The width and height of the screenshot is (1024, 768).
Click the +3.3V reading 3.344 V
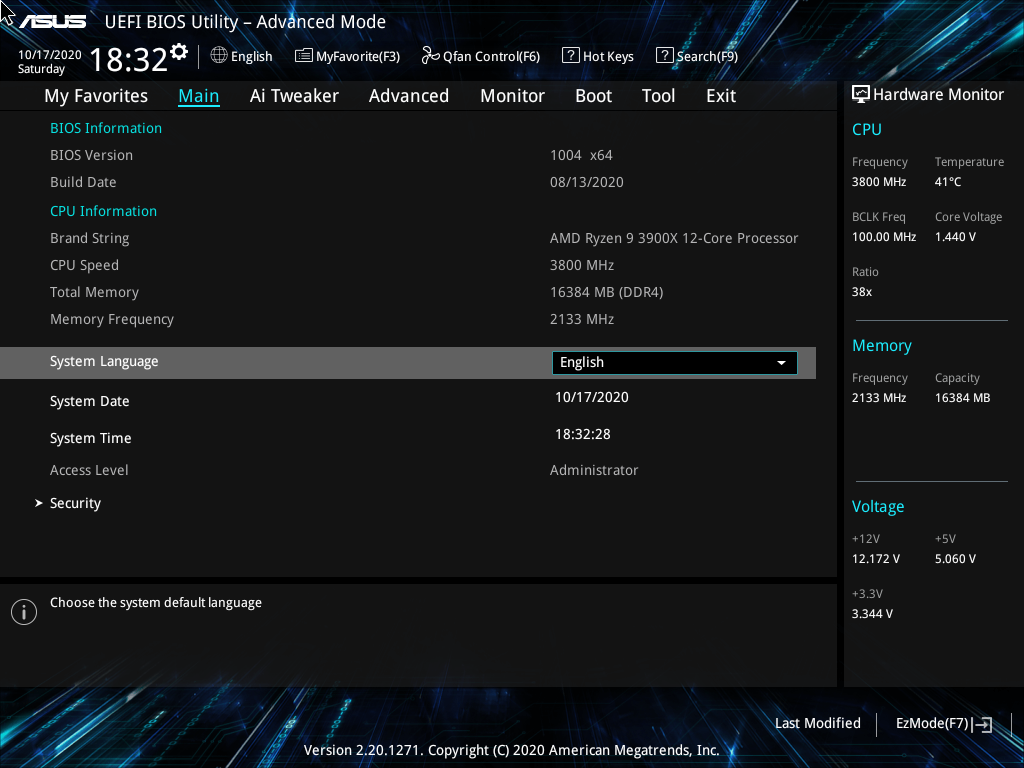pos(872,614)
